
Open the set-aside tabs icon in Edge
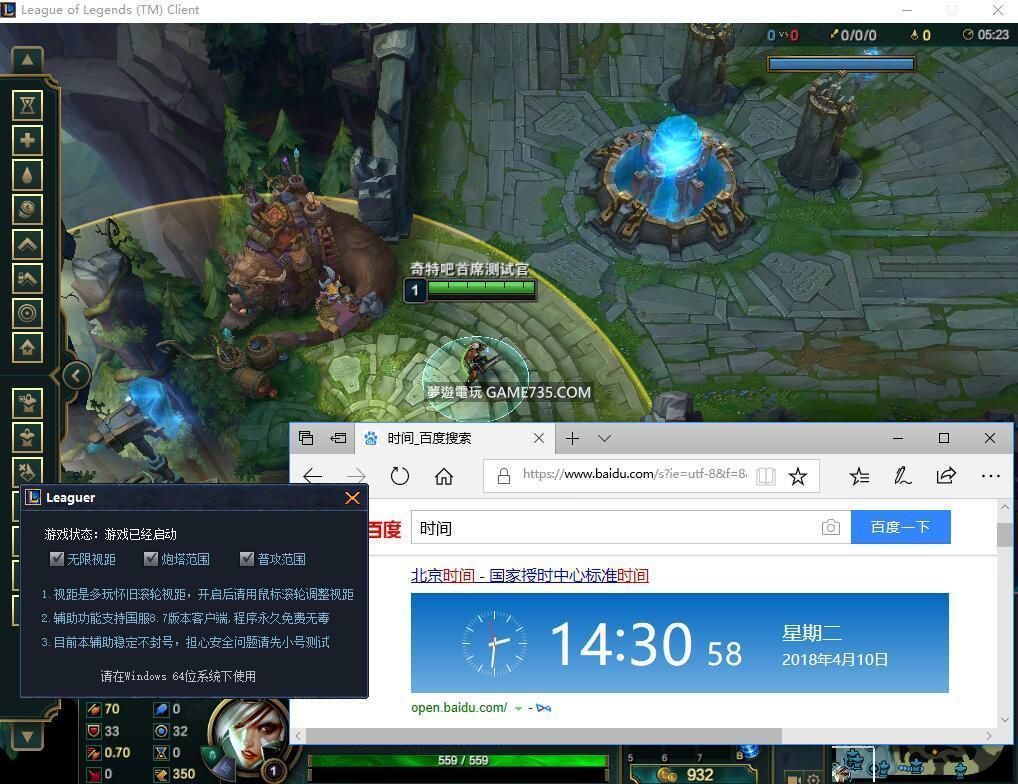tap(306, 438)
